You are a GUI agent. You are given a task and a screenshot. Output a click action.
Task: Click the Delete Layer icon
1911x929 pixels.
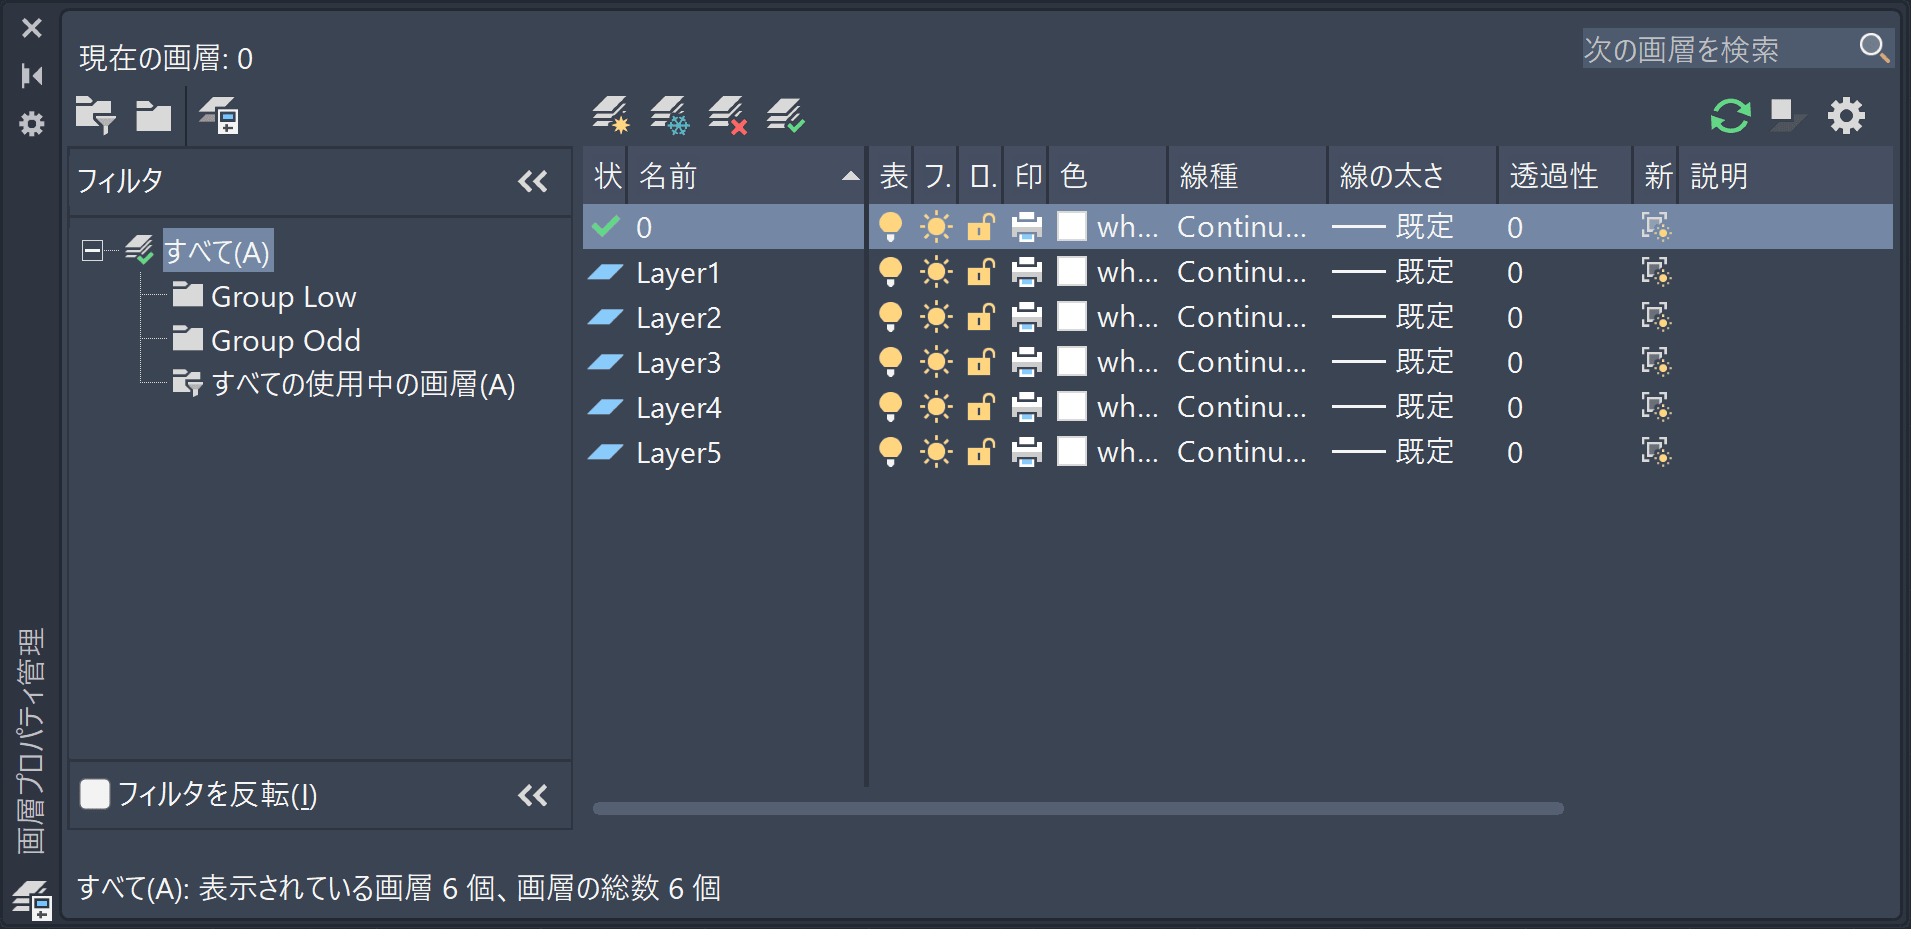pos(727,116)
